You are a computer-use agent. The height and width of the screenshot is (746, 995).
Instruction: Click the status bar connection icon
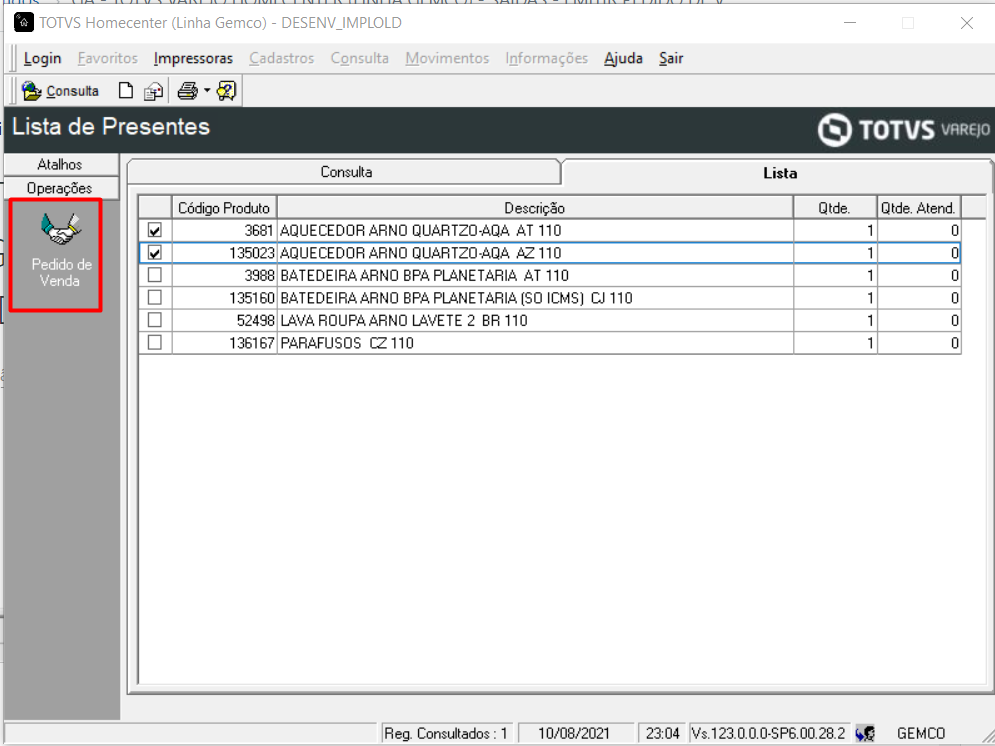864,734
